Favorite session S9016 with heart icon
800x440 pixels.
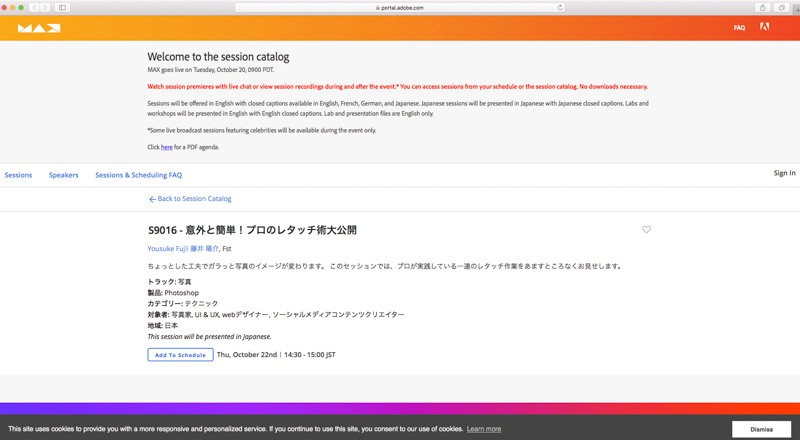tap(646, 230)
